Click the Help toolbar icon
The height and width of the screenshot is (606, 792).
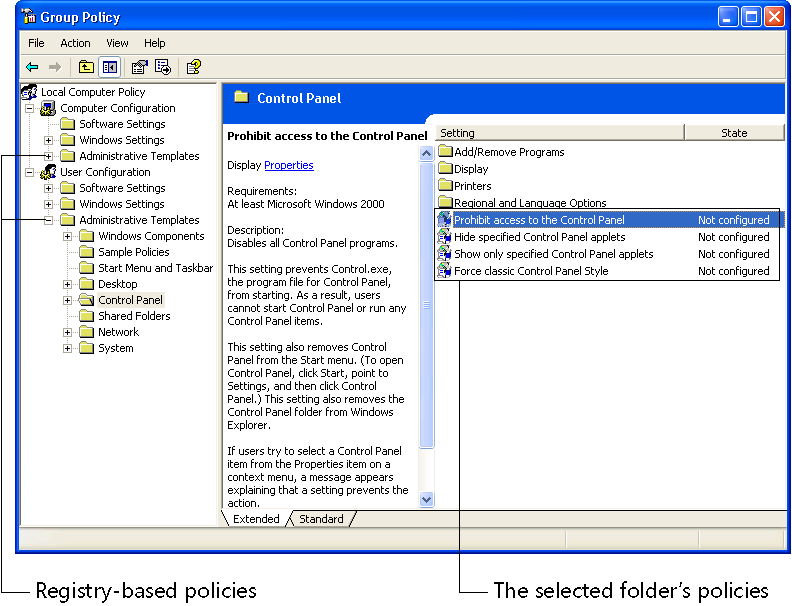coord(193,67)
